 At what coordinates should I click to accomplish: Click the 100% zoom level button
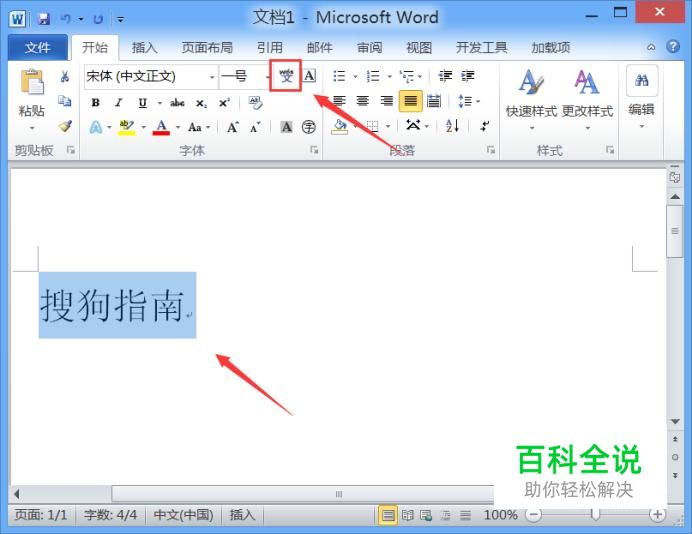point(500,515)
